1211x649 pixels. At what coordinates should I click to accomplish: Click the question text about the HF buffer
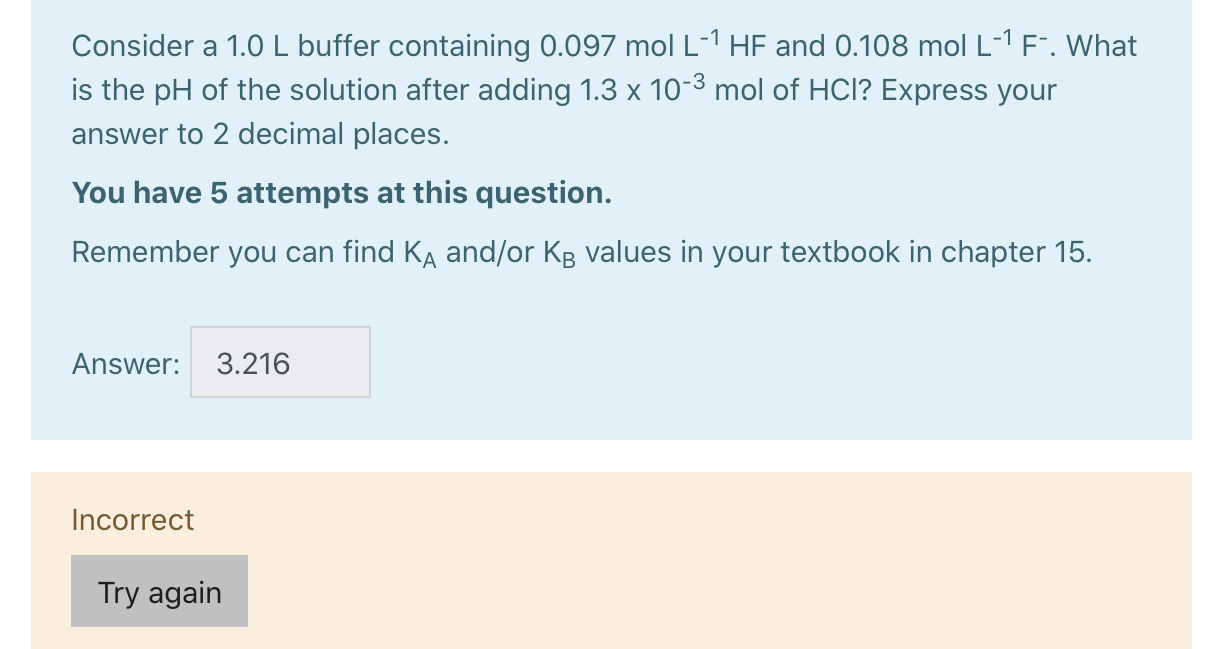point(600,89)
